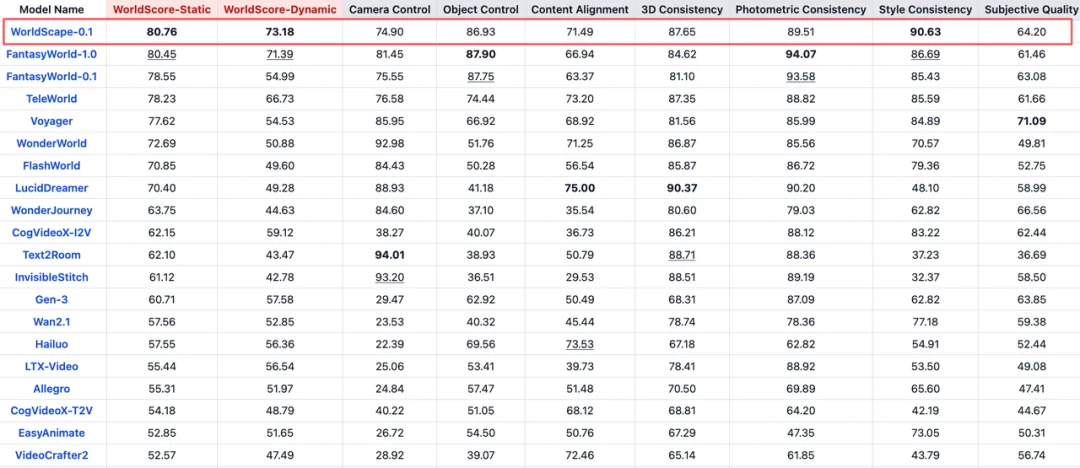1080x468 pixels.
Task: Open the CogVideoX-I2V model page
Action: tap(52, 233)
